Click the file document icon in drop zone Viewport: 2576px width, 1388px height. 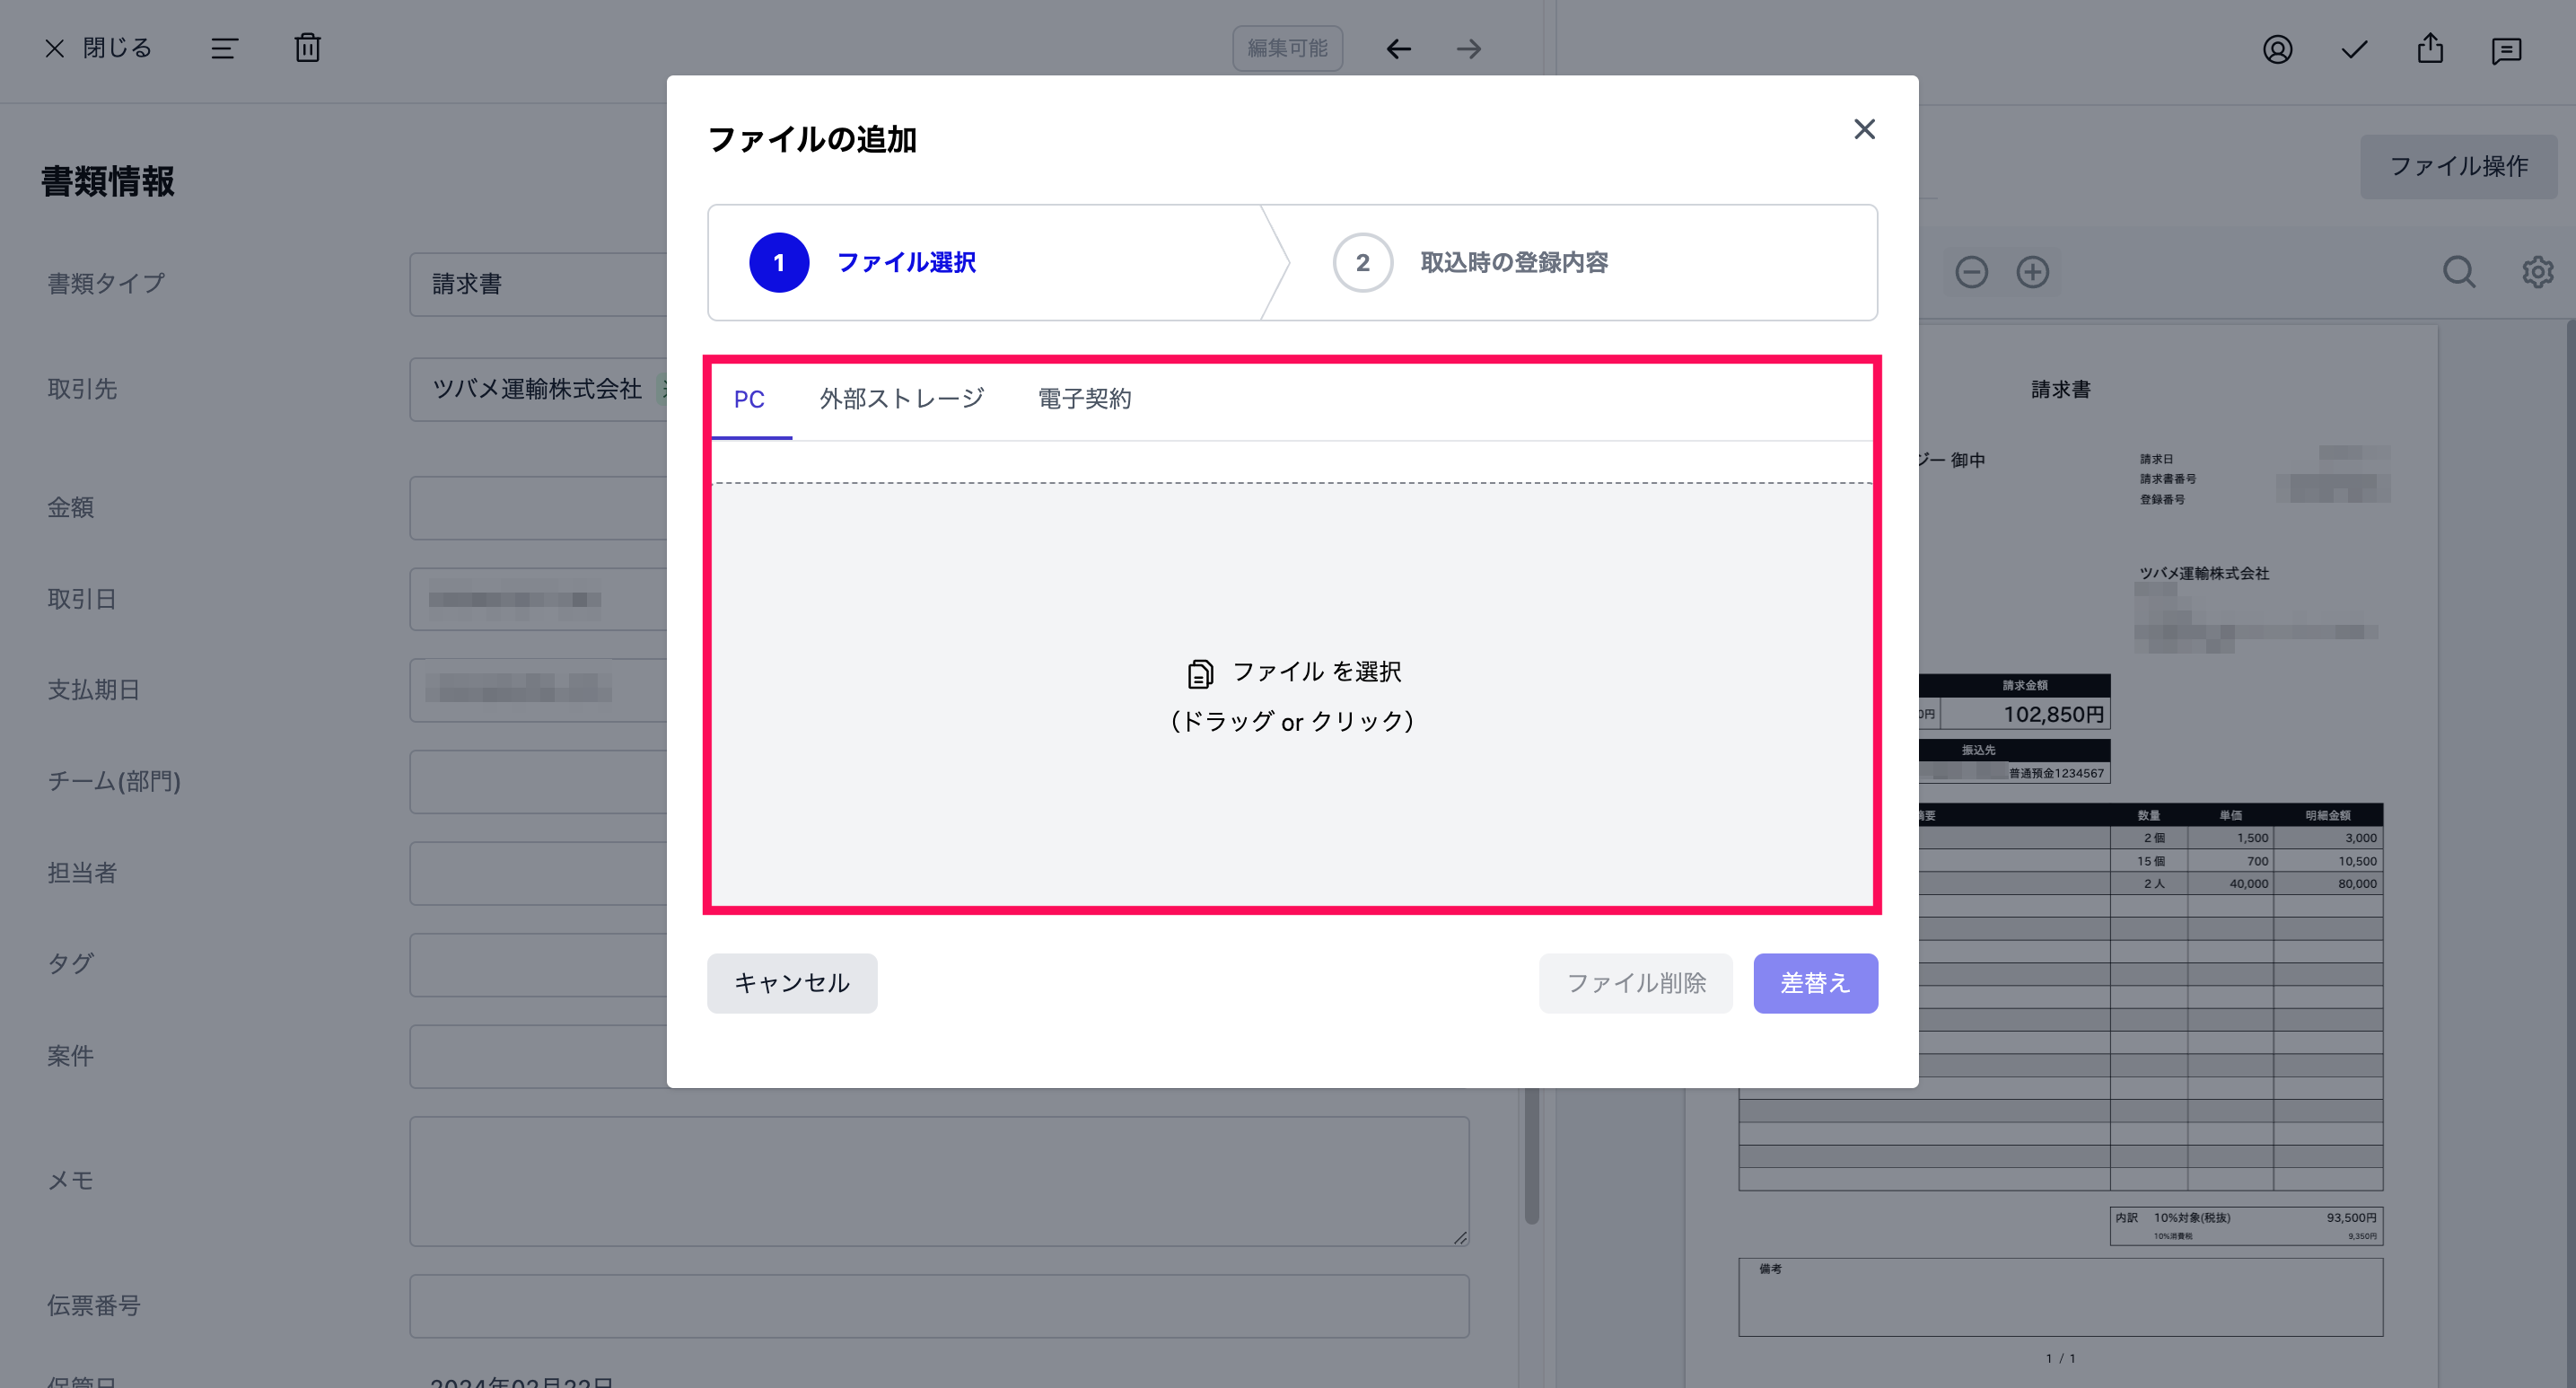coord(1200,674)
